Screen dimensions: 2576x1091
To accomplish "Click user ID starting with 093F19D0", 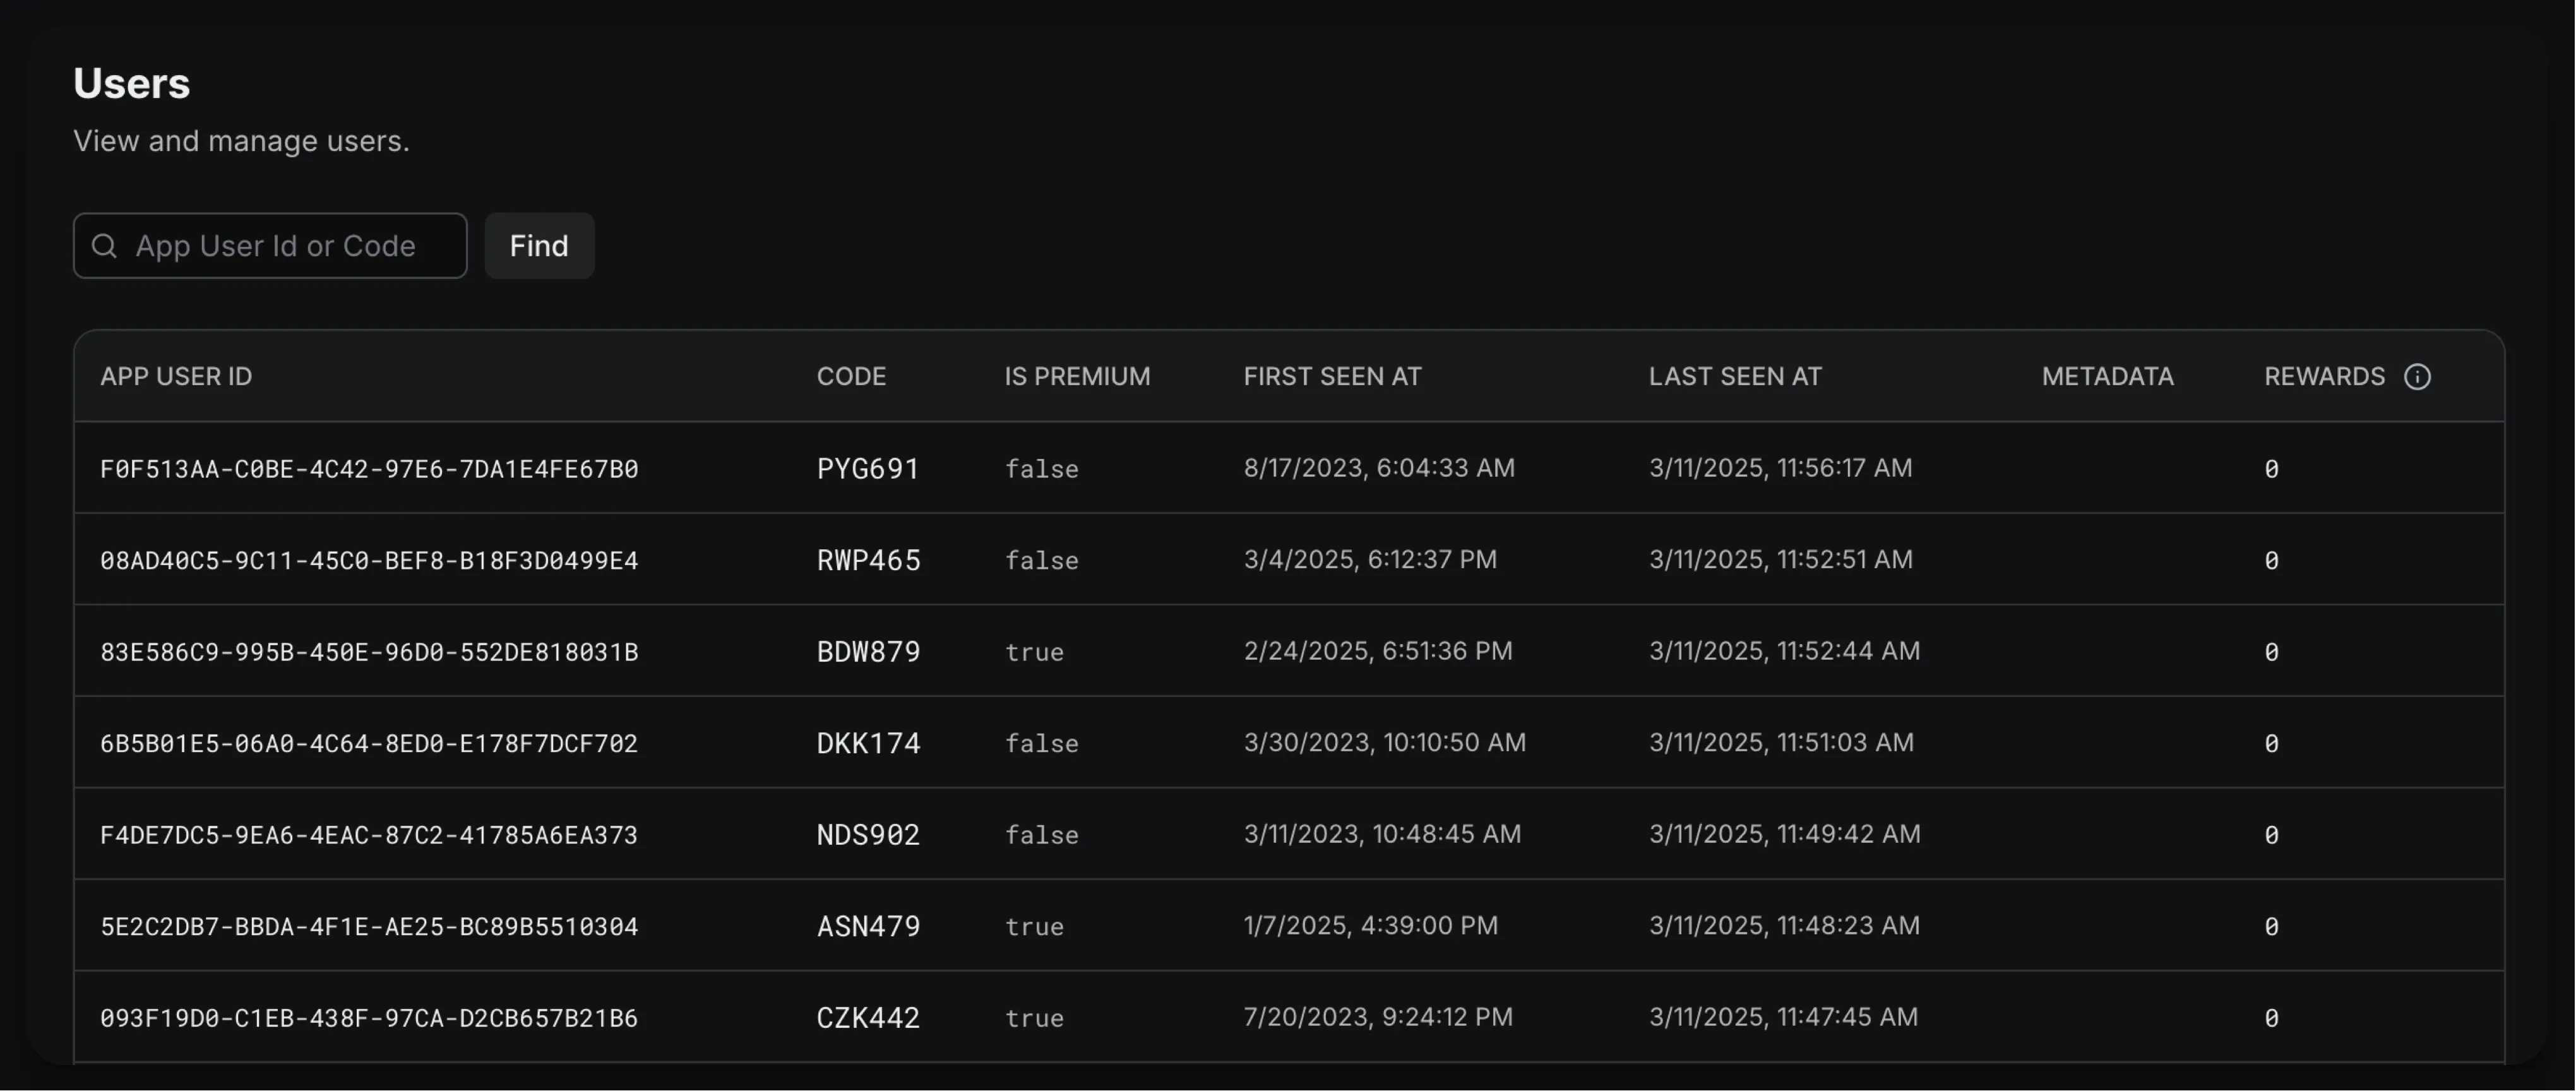I will pyautogui.click(x=369, y=1018).
